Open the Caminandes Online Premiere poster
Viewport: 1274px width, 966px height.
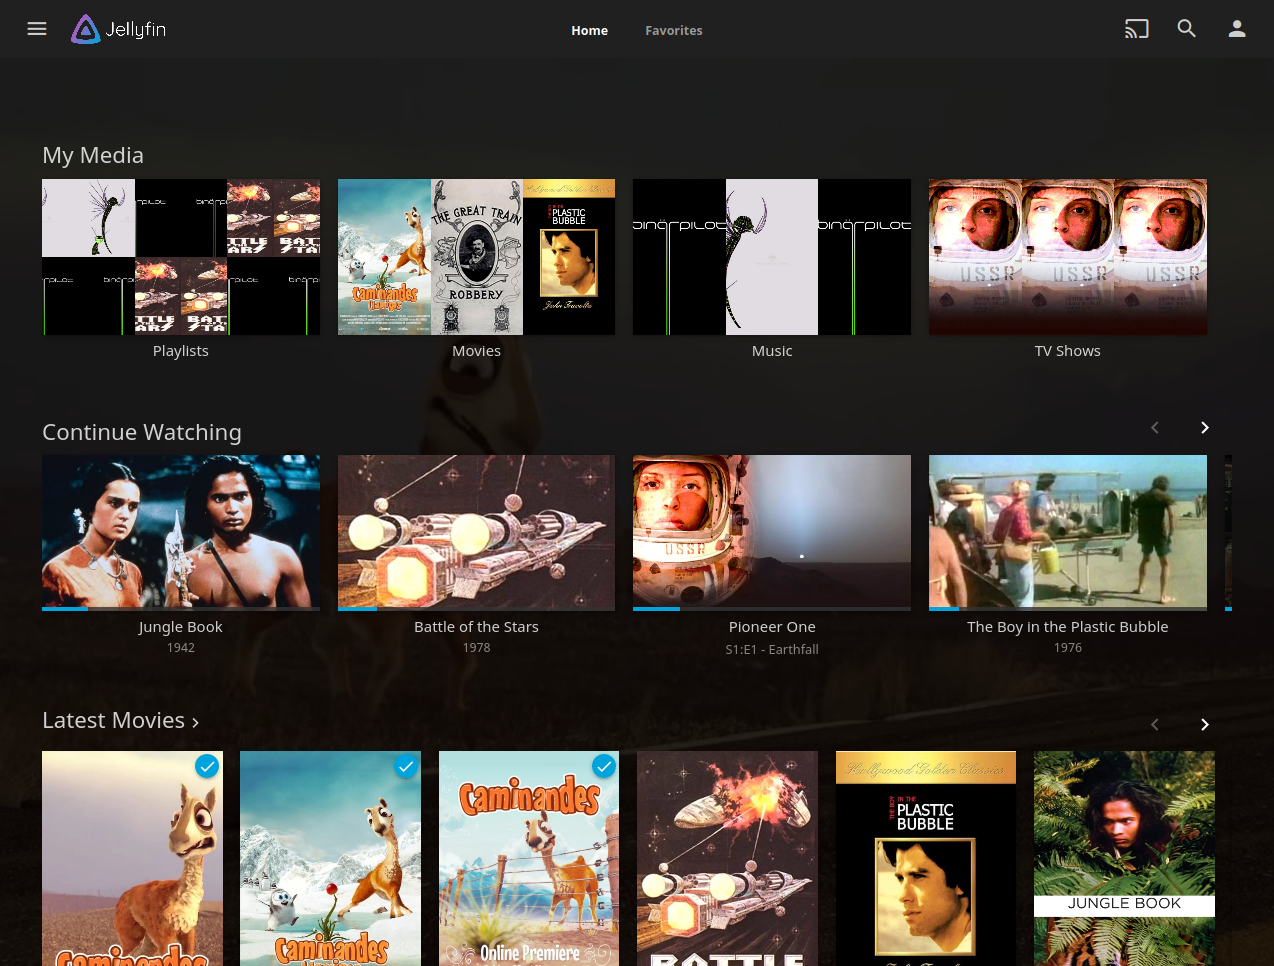pos(529,858)
